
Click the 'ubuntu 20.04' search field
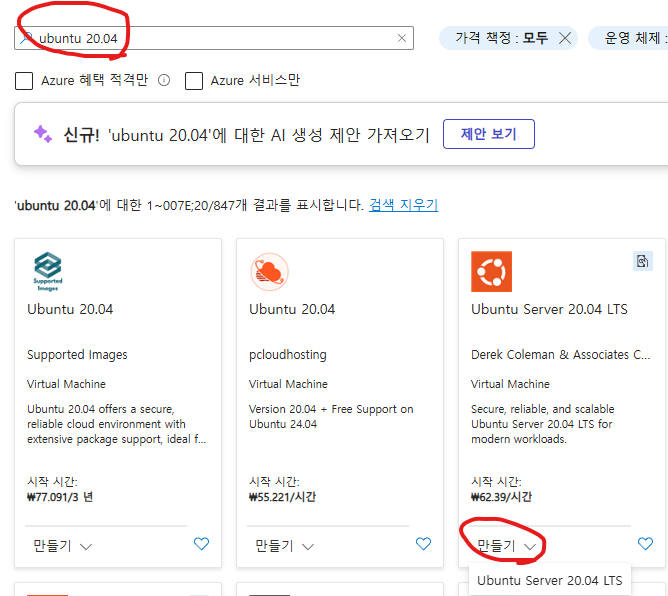click(214, 38)
